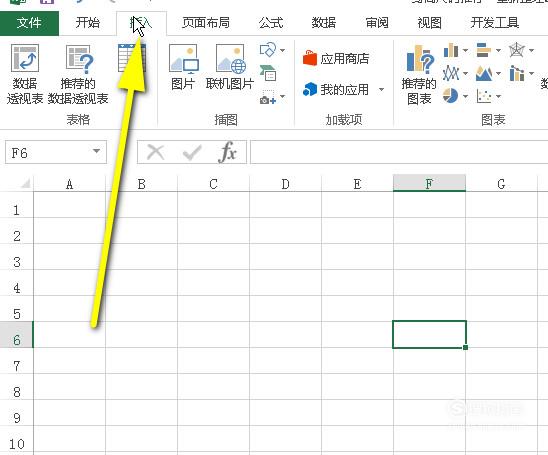Expand the area chart dropdown arrow
The width and height of the screenshot is (548, 455).
coord(498,73)
